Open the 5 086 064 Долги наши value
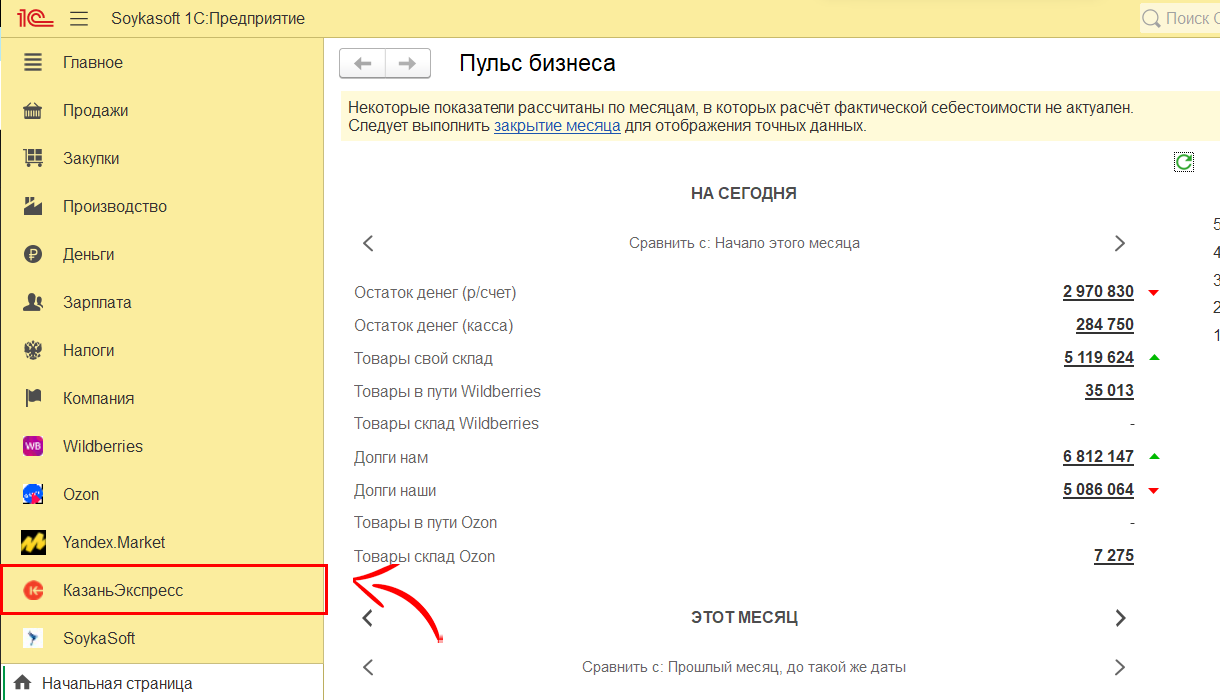Screen dimensions: 1220x700 (x=1098, y=490)
